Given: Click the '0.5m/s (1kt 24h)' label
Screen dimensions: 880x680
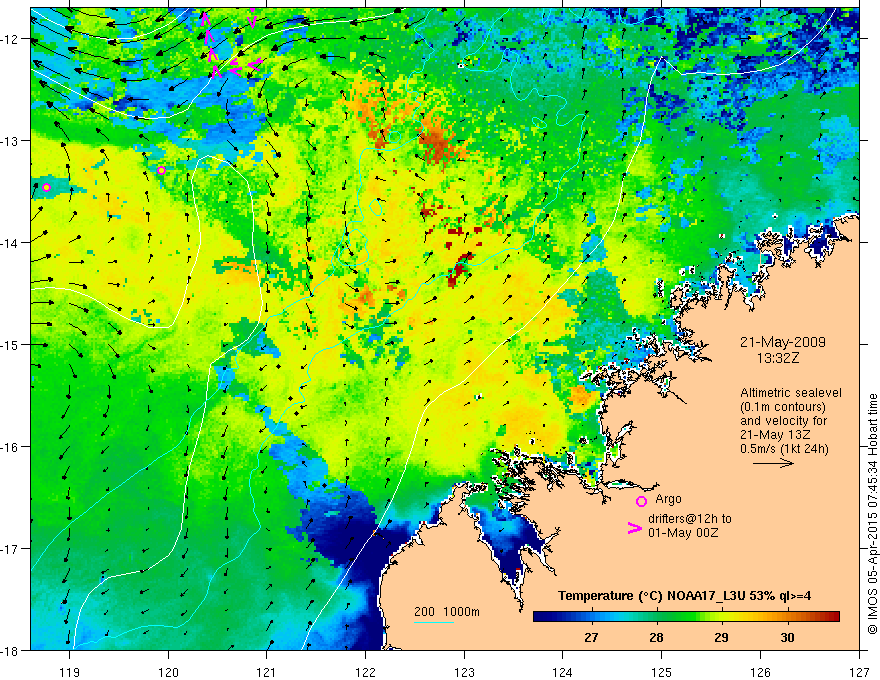Looking at the screenshot, I should (784, 449).
